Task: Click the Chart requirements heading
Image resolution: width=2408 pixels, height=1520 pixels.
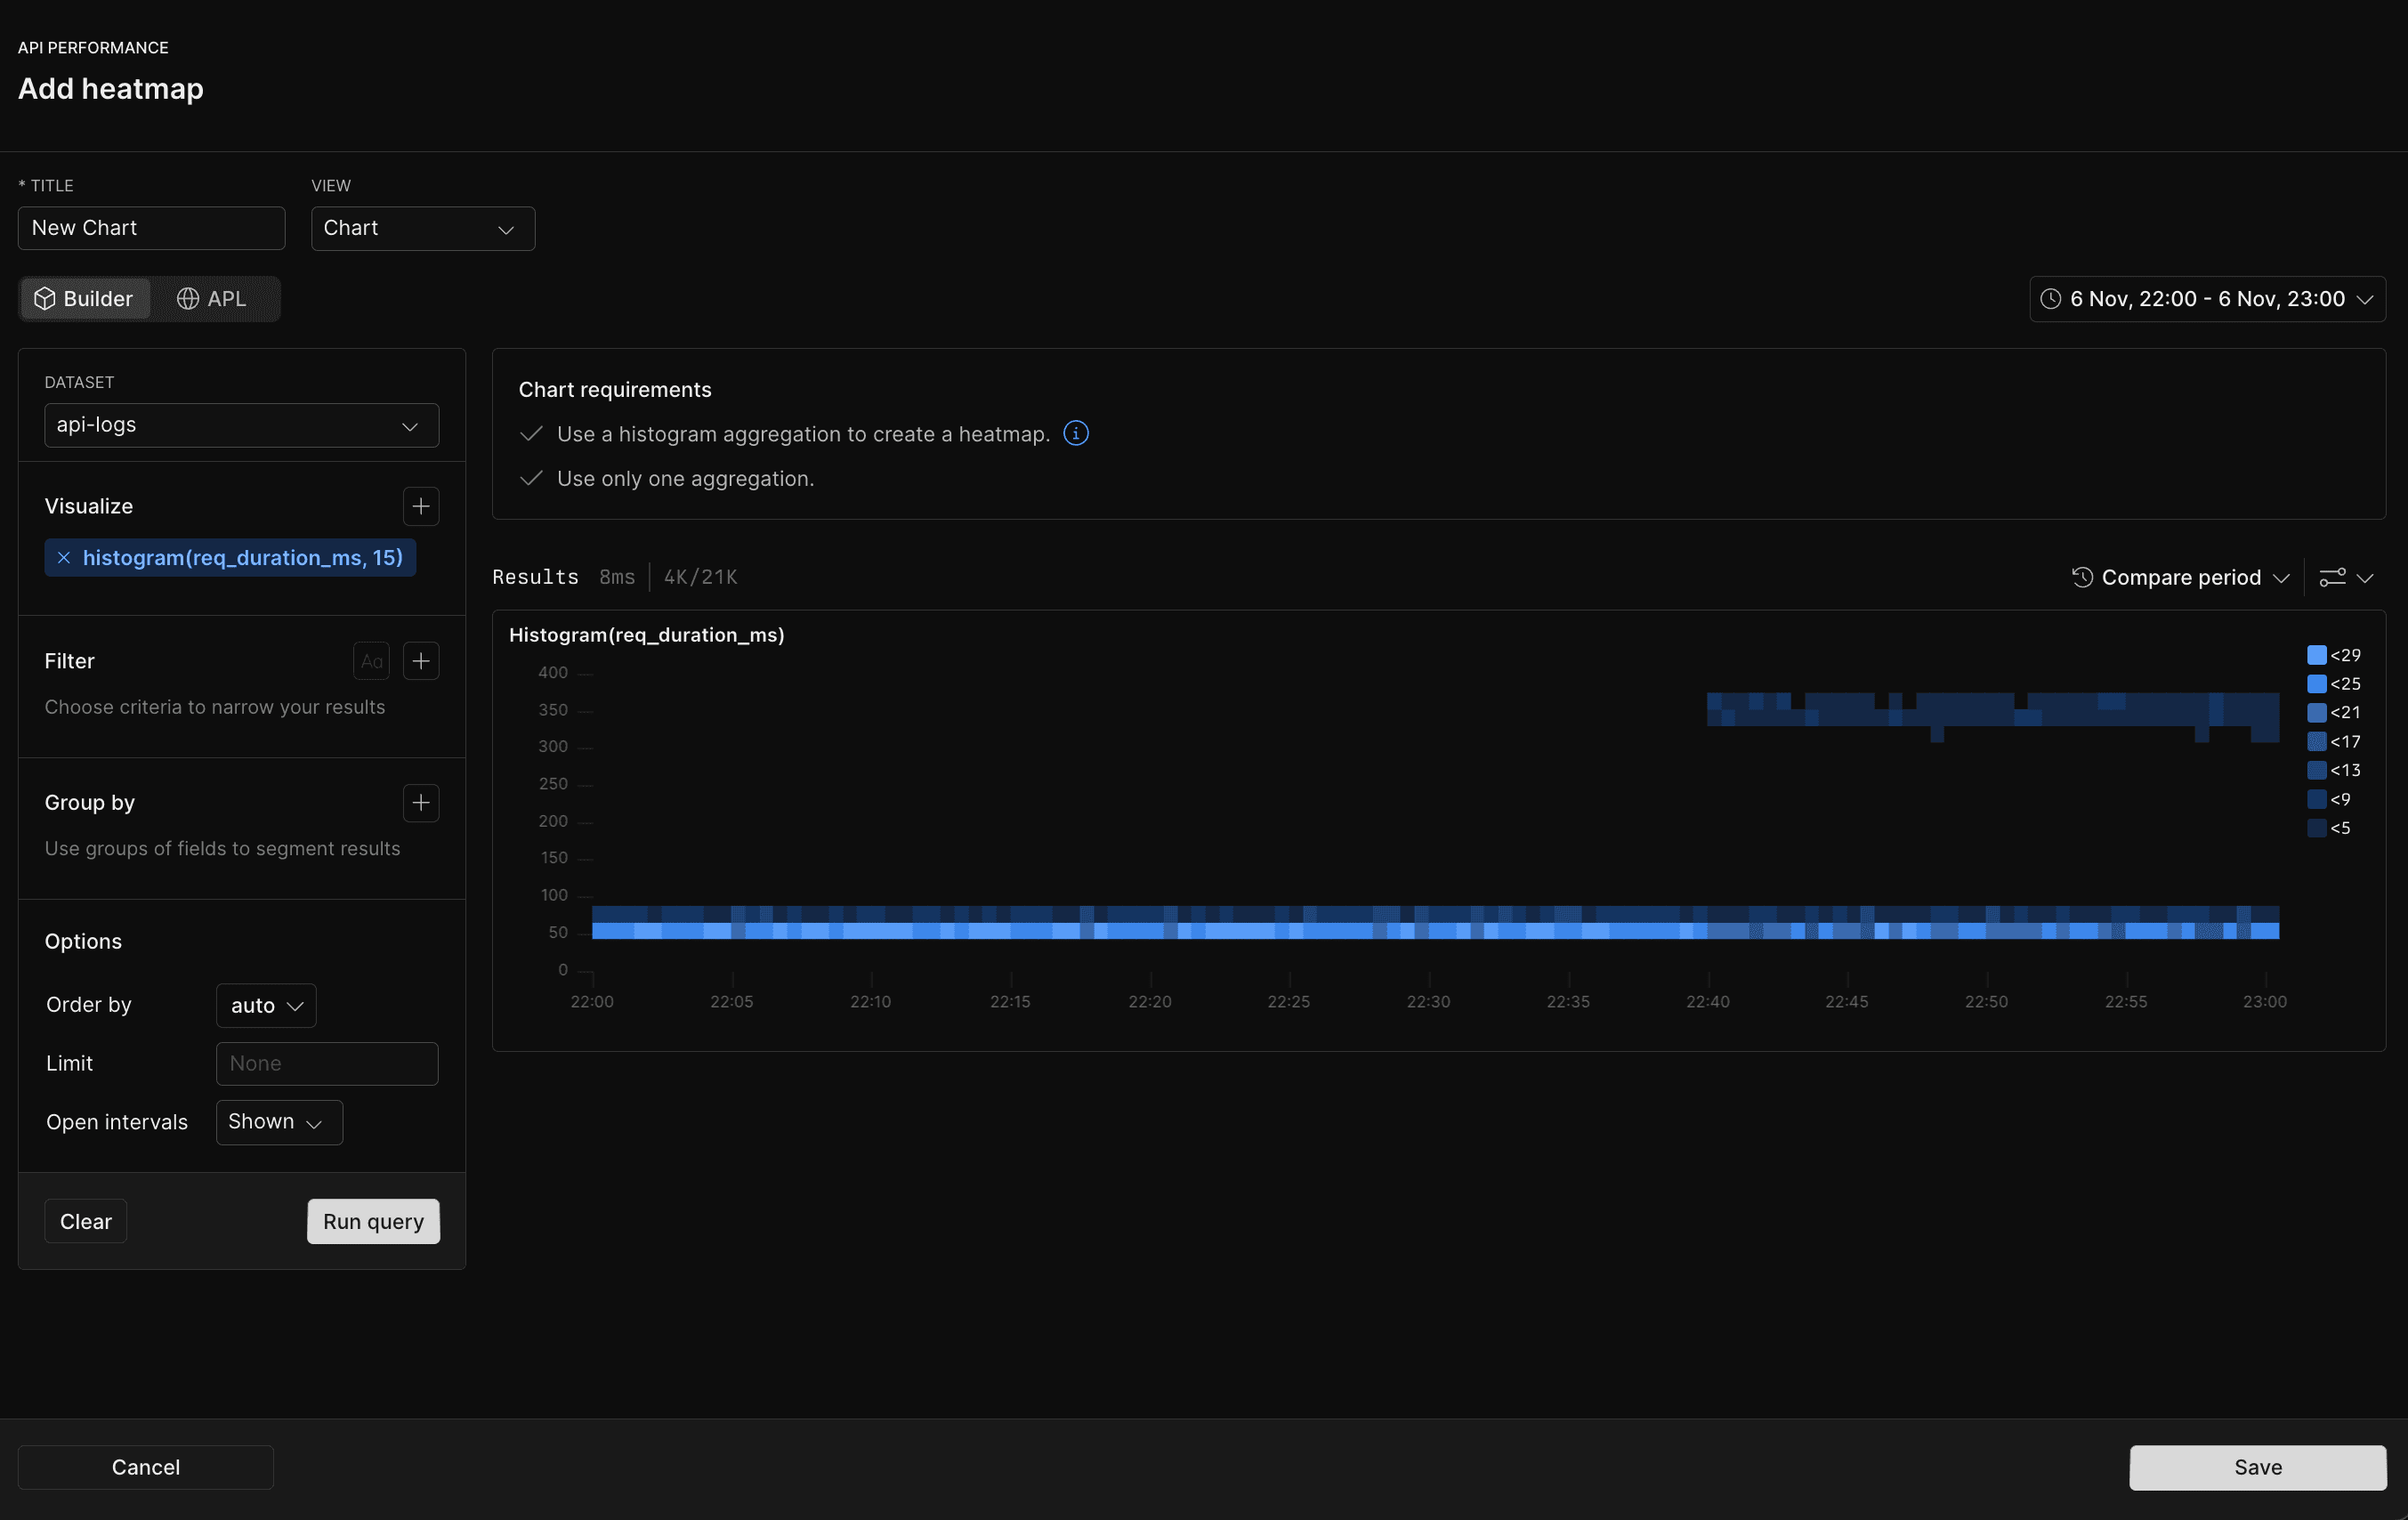Action: (x=615, y=390)
